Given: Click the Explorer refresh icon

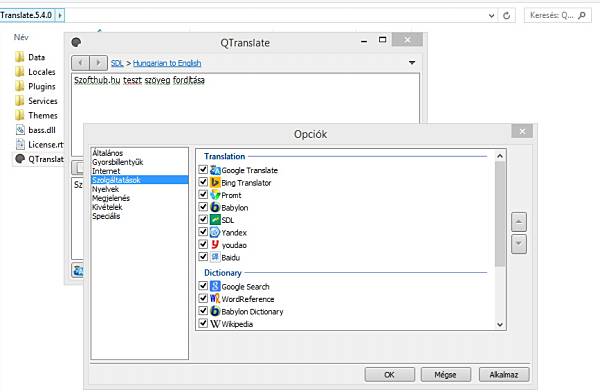Looking at the screenshot, I should coord(507,15).
